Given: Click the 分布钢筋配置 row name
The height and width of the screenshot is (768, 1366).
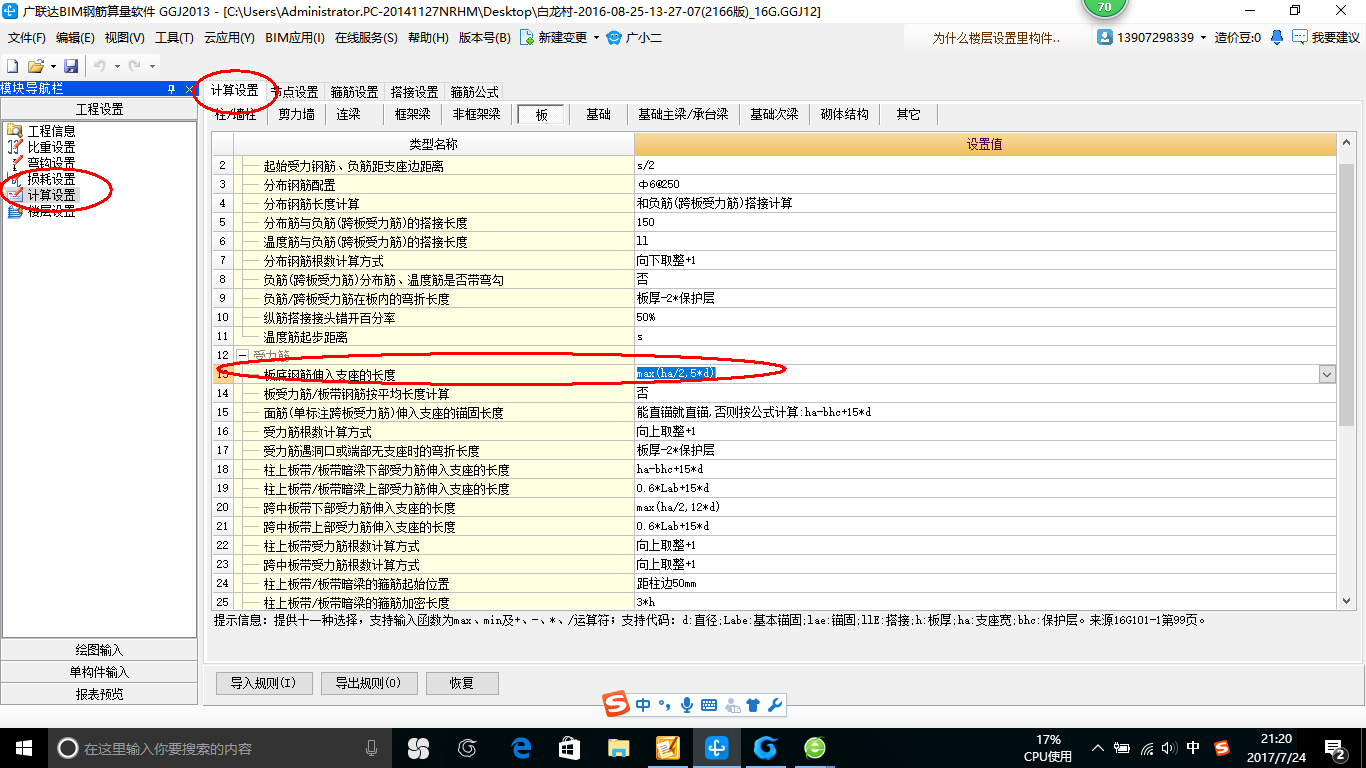Looking at the screenshot, I should point(299,185).
